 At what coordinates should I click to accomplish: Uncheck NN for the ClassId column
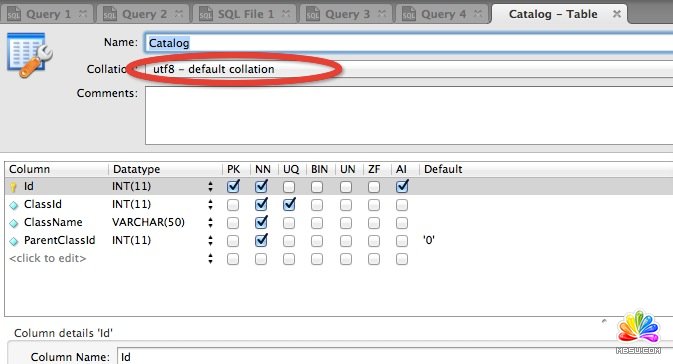[261, 204]
